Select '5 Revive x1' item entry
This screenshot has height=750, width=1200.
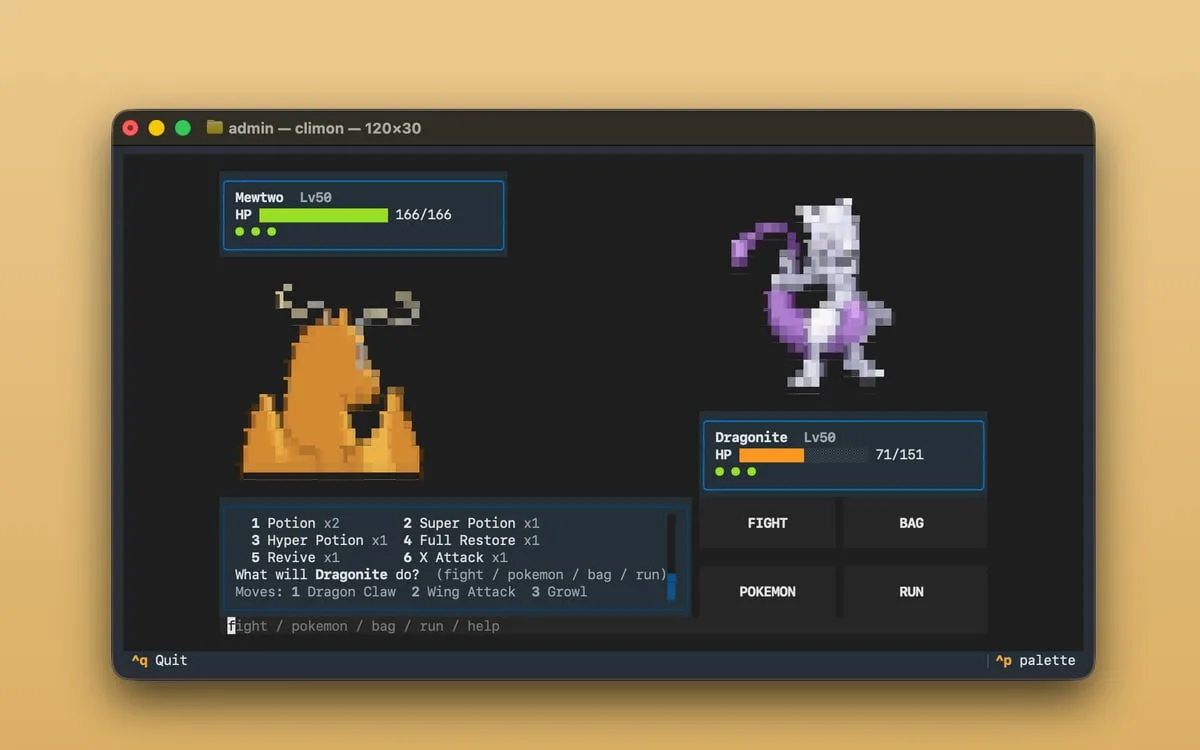coord(295,557)
